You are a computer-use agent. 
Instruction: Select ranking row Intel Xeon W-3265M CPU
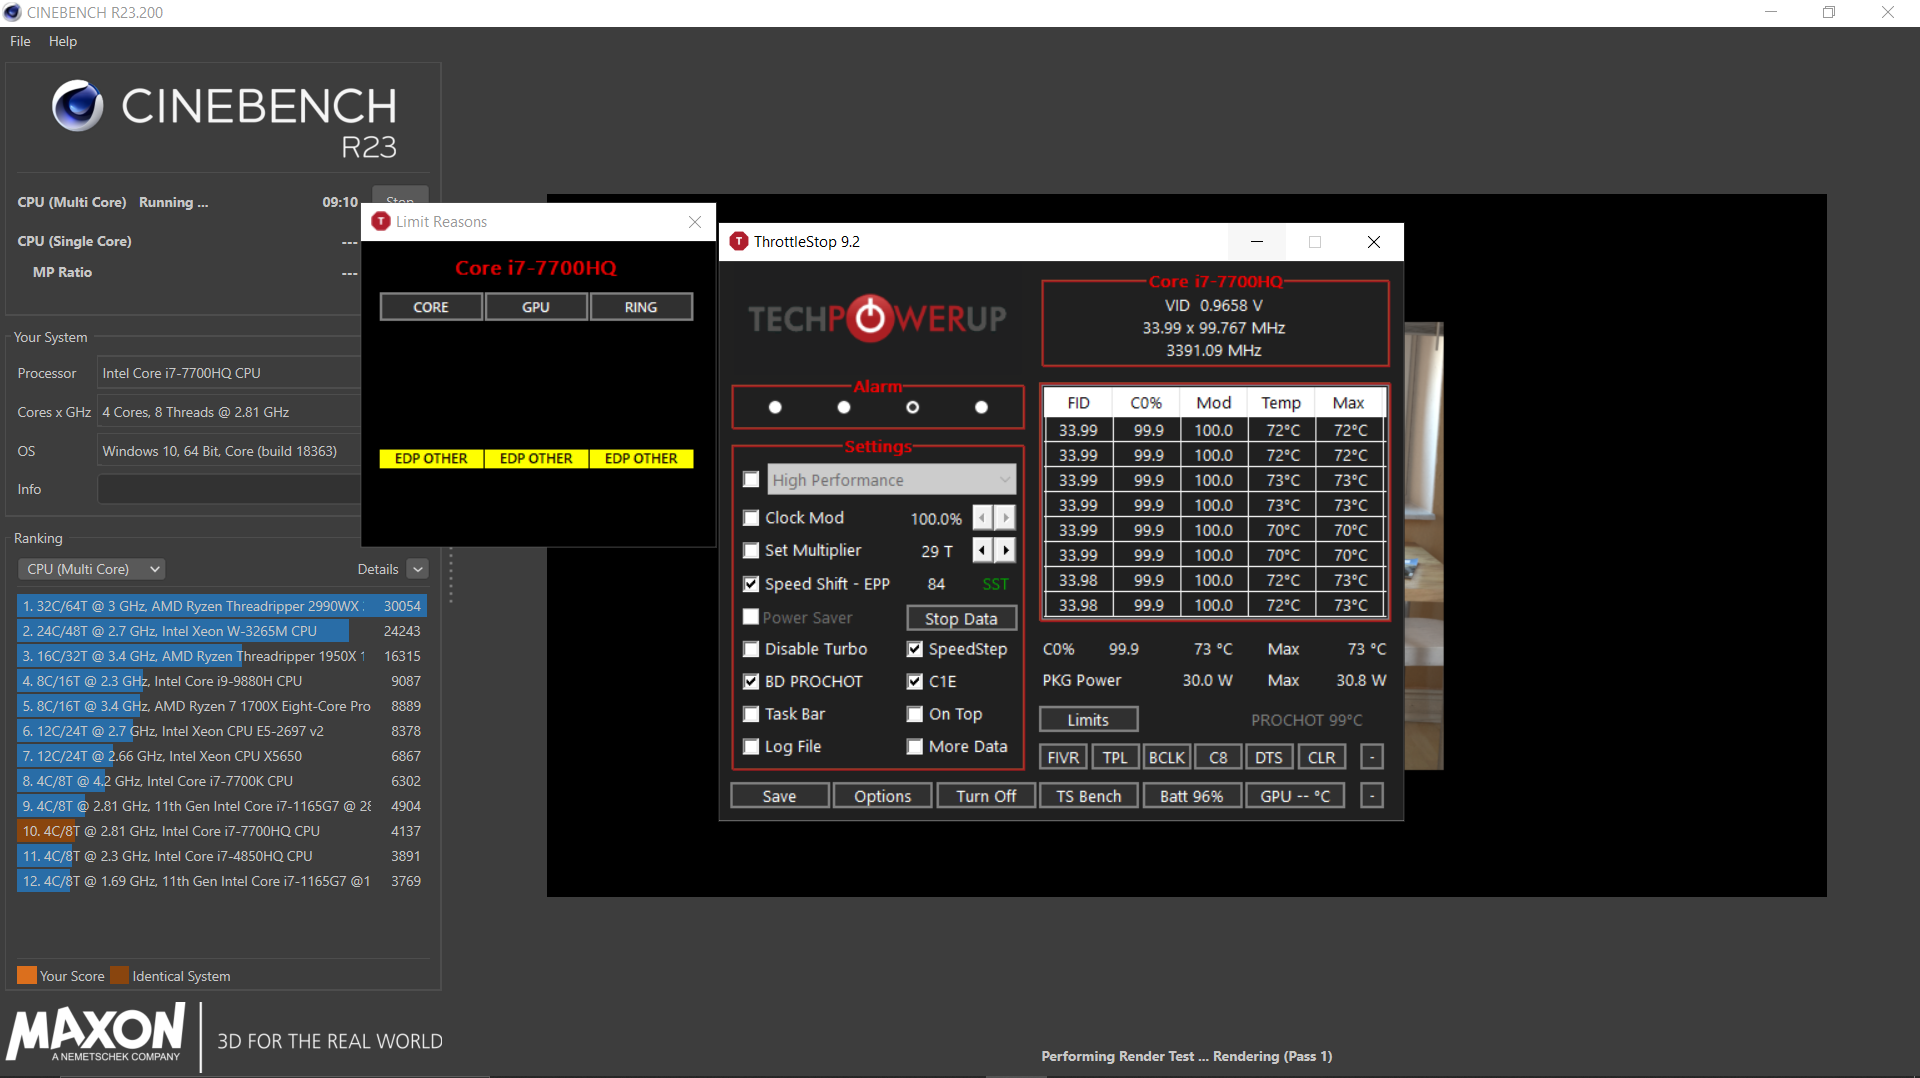[x=222, y=631]
